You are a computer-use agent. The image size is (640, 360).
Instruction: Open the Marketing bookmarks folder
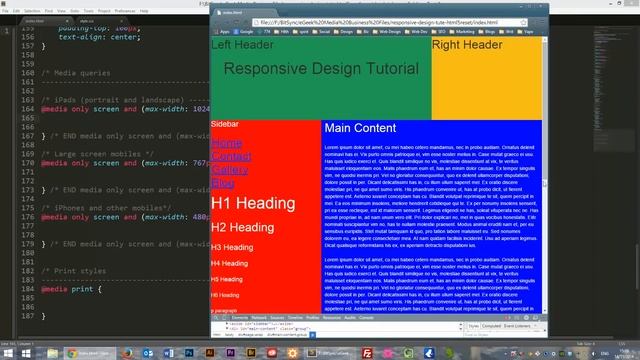click(x=462, y=31)
